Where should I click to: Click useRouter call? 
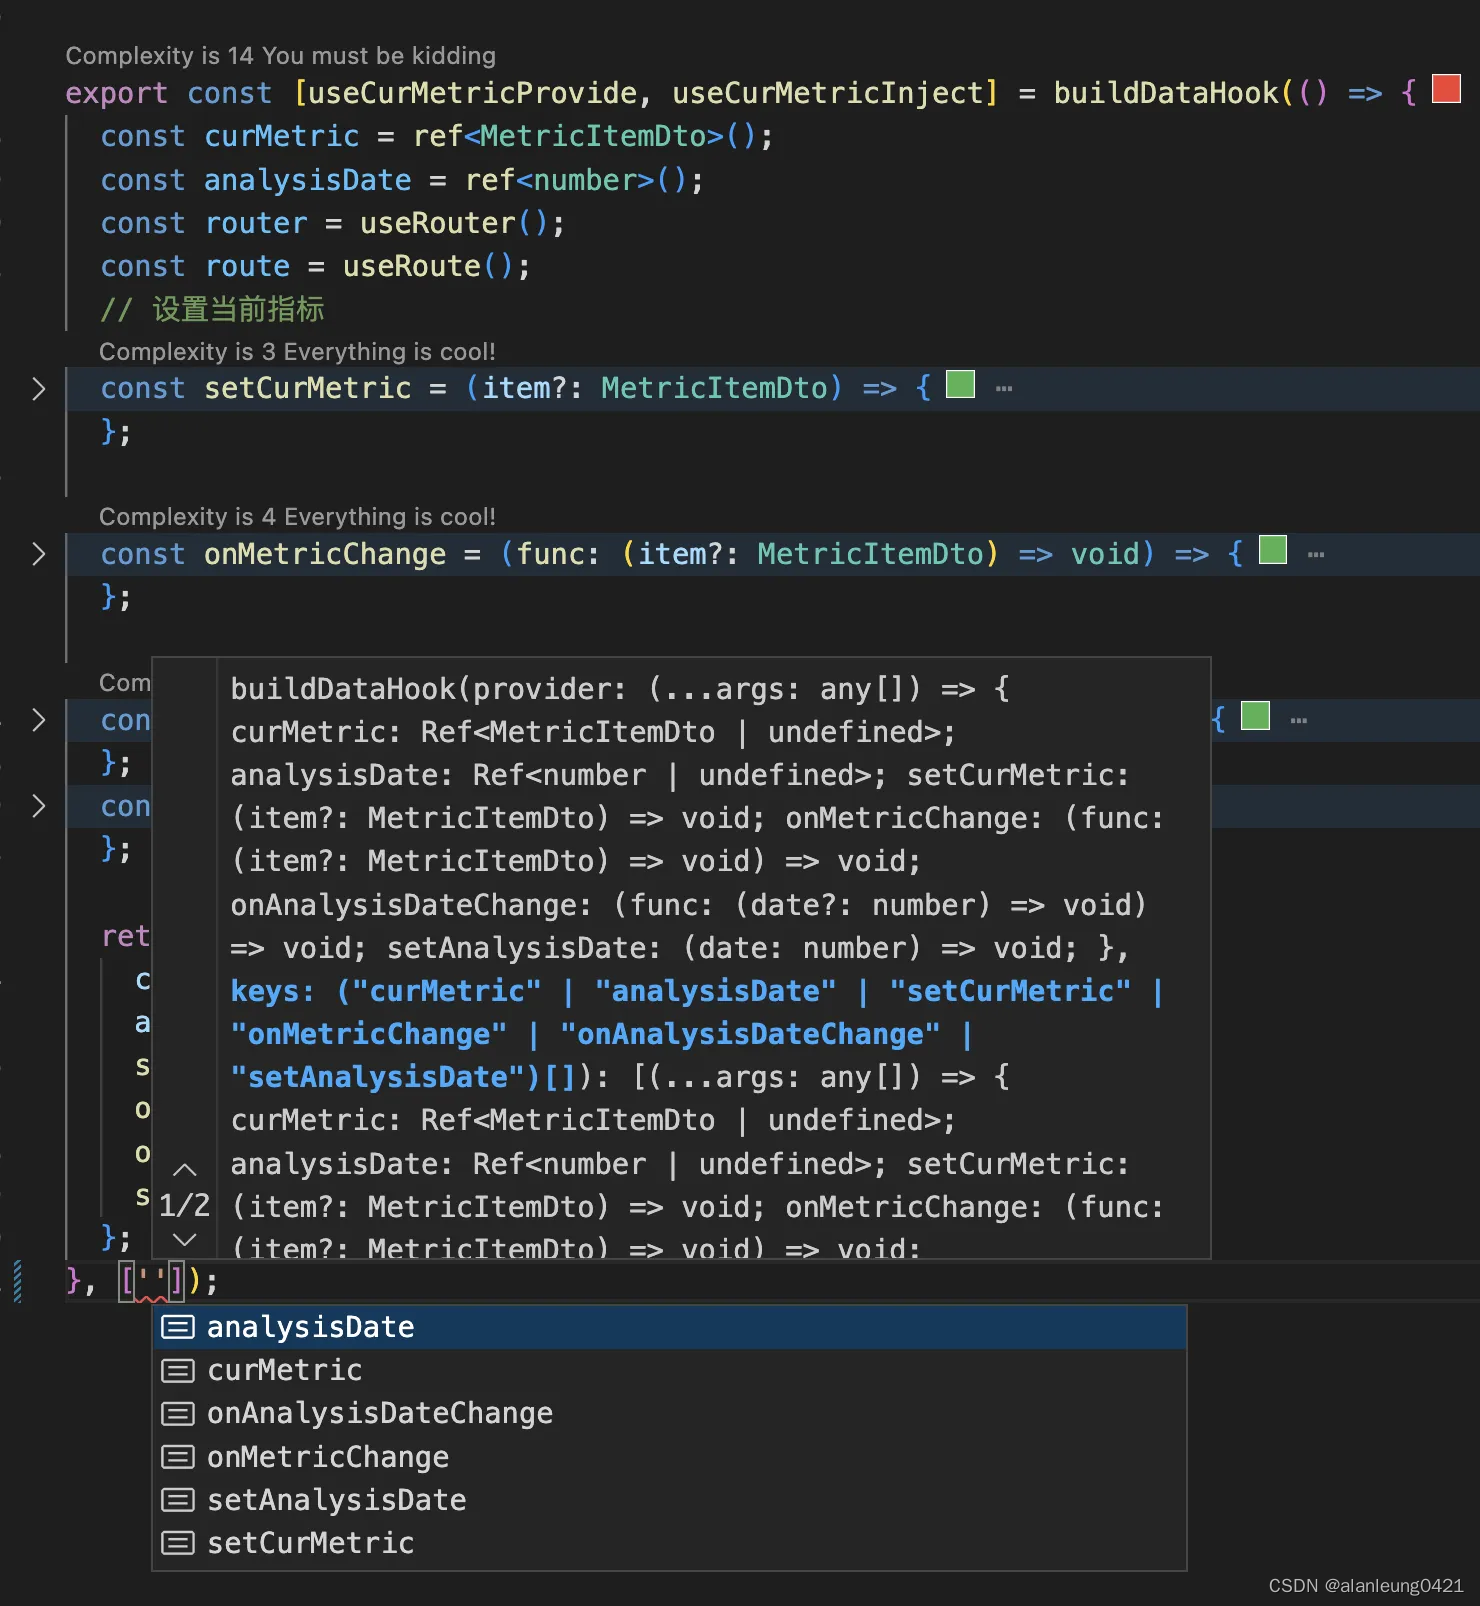[x=438, y=224]
